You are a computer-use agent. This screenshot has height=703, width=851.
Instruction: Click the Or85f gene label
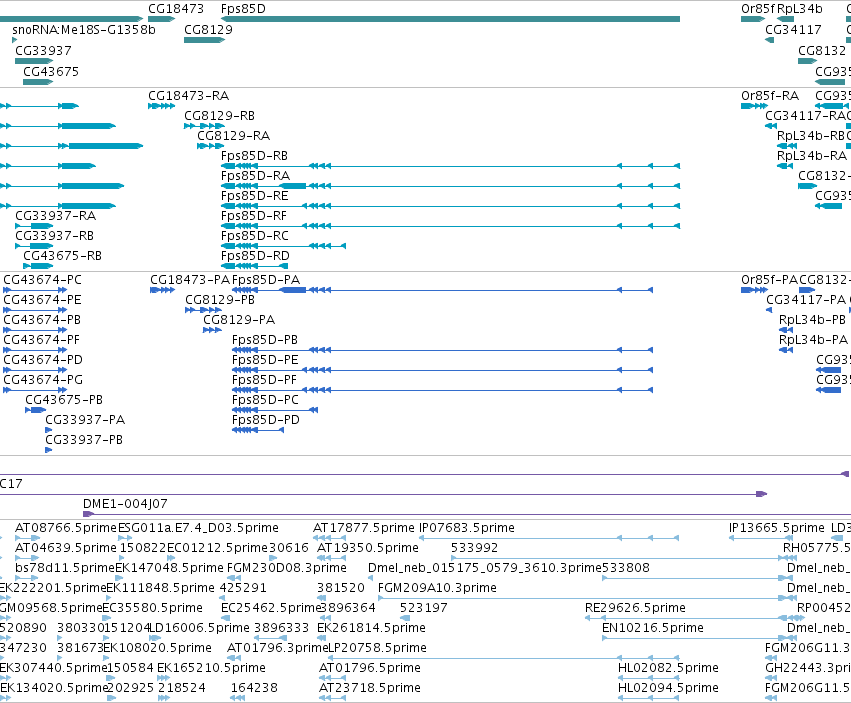758,9
